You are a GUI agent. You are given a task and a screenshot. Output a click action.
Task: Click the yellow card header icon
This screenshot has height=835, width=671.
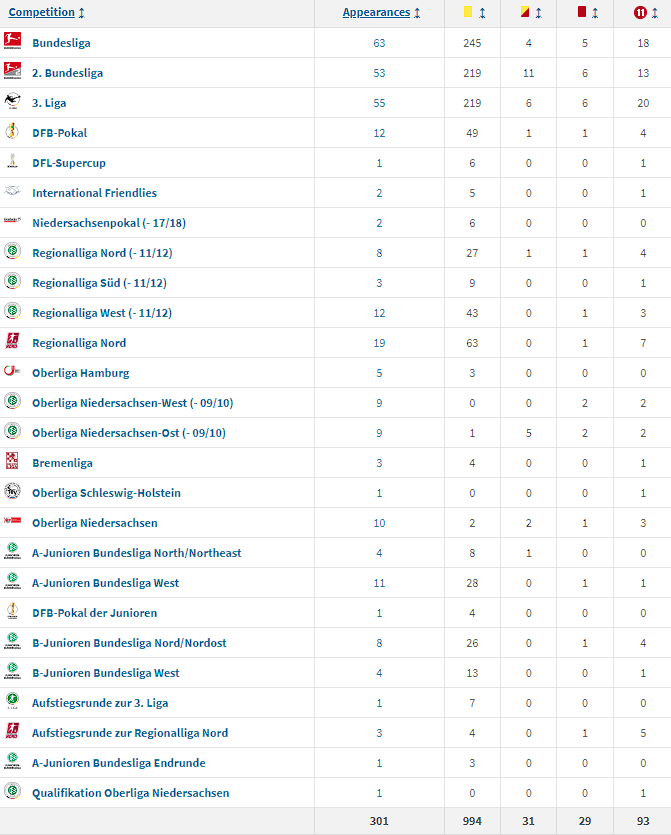pos(468,12)
